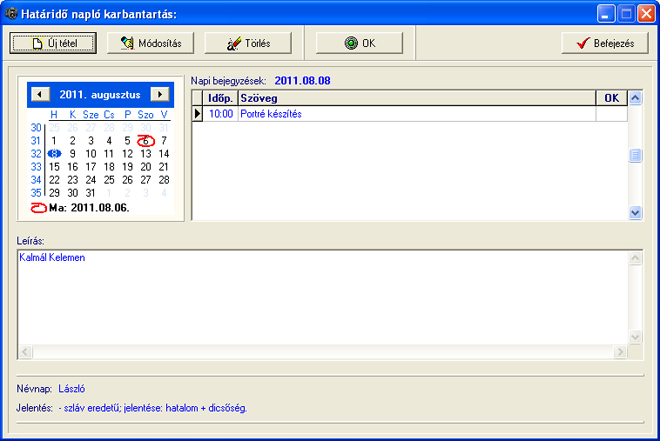The image size is (660, 441).
Task: Go to next month in calendar
Action: (160, 94)
